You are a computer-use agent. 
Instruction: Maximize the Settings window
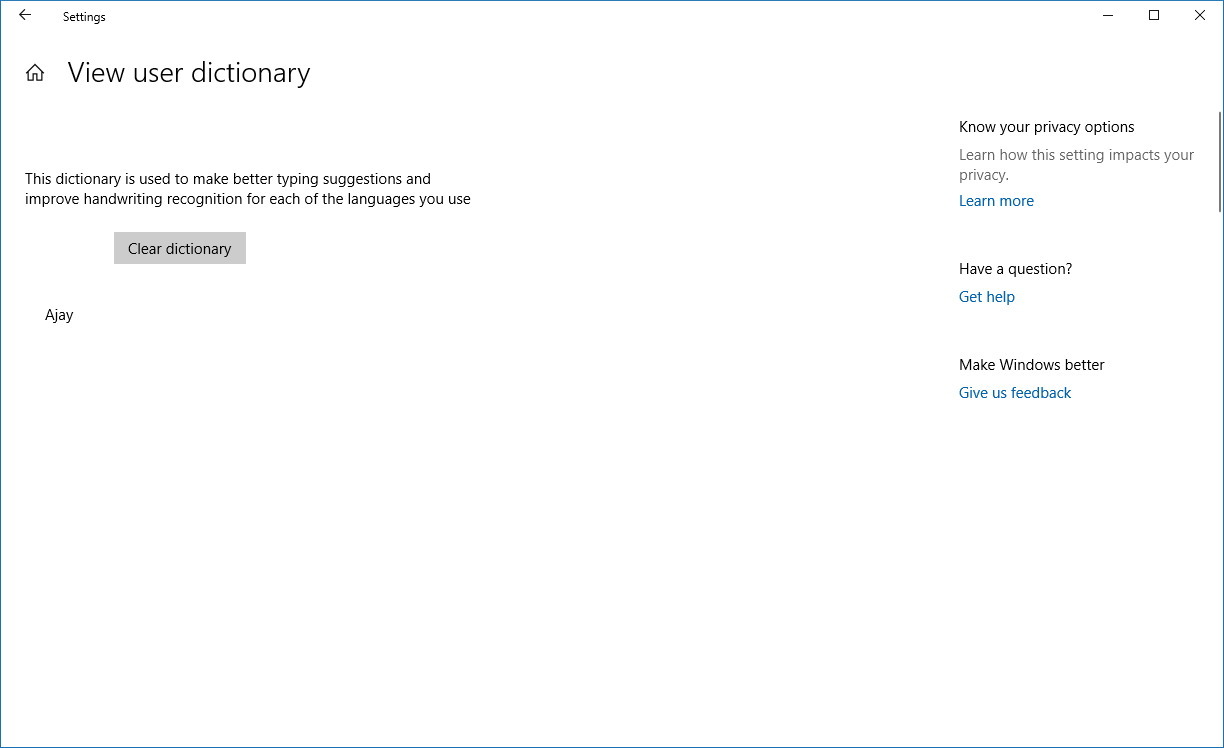pyautogui.click(x=1154, y=16)
